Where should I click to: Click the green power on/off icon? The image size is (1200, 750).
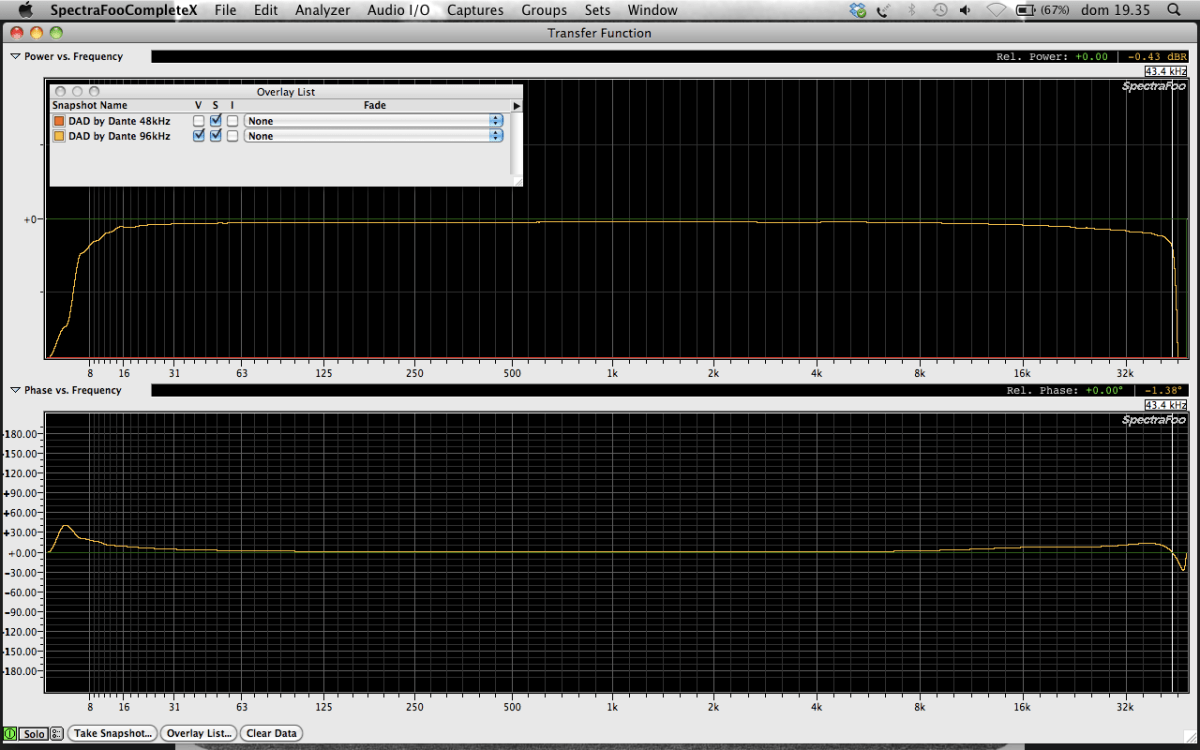point(10,733)
